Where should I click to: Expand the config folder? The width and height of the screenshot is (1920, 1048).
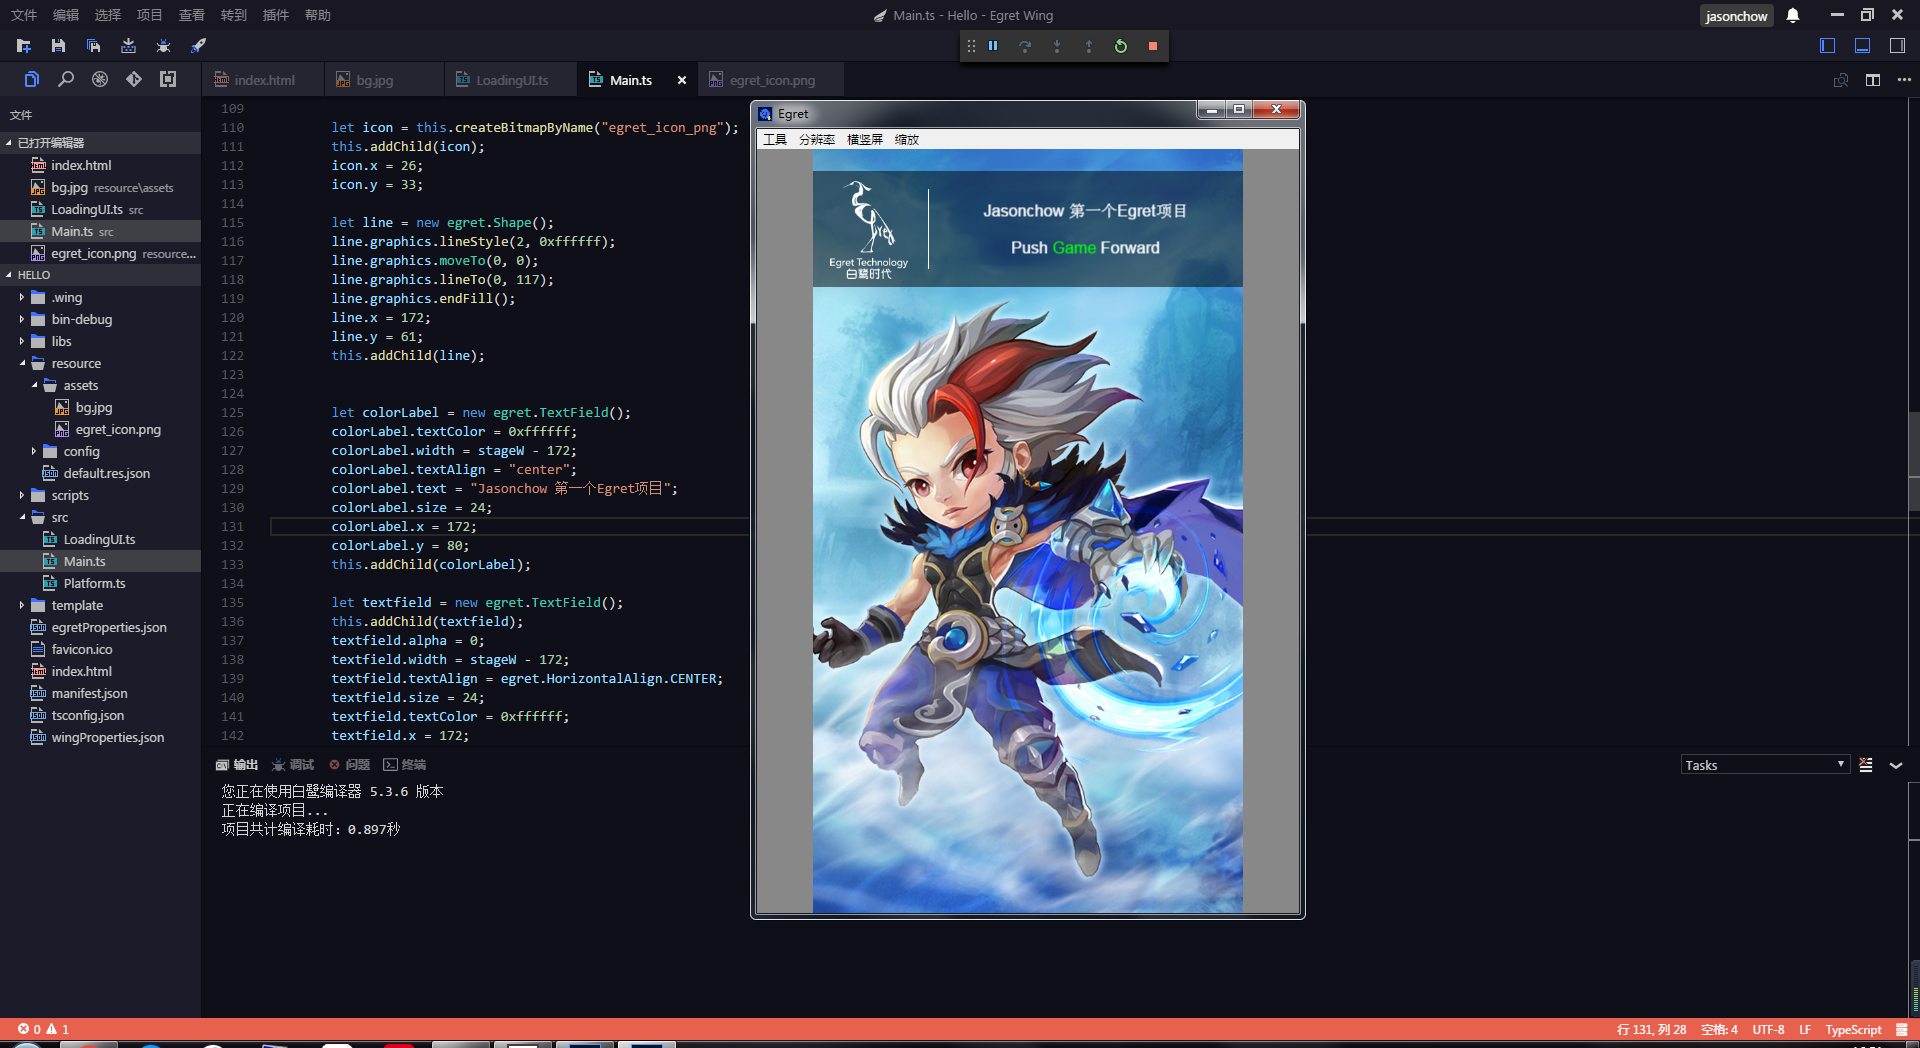(x=33, y=451)
